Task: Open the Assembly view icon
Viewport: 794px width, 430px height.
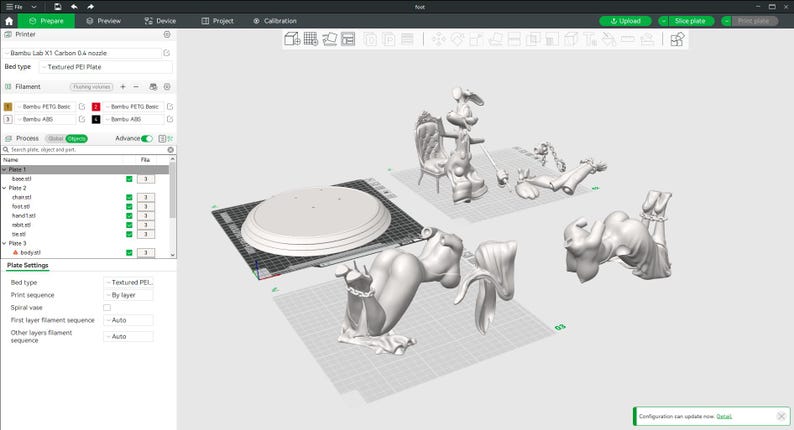Action: (677, 40)
